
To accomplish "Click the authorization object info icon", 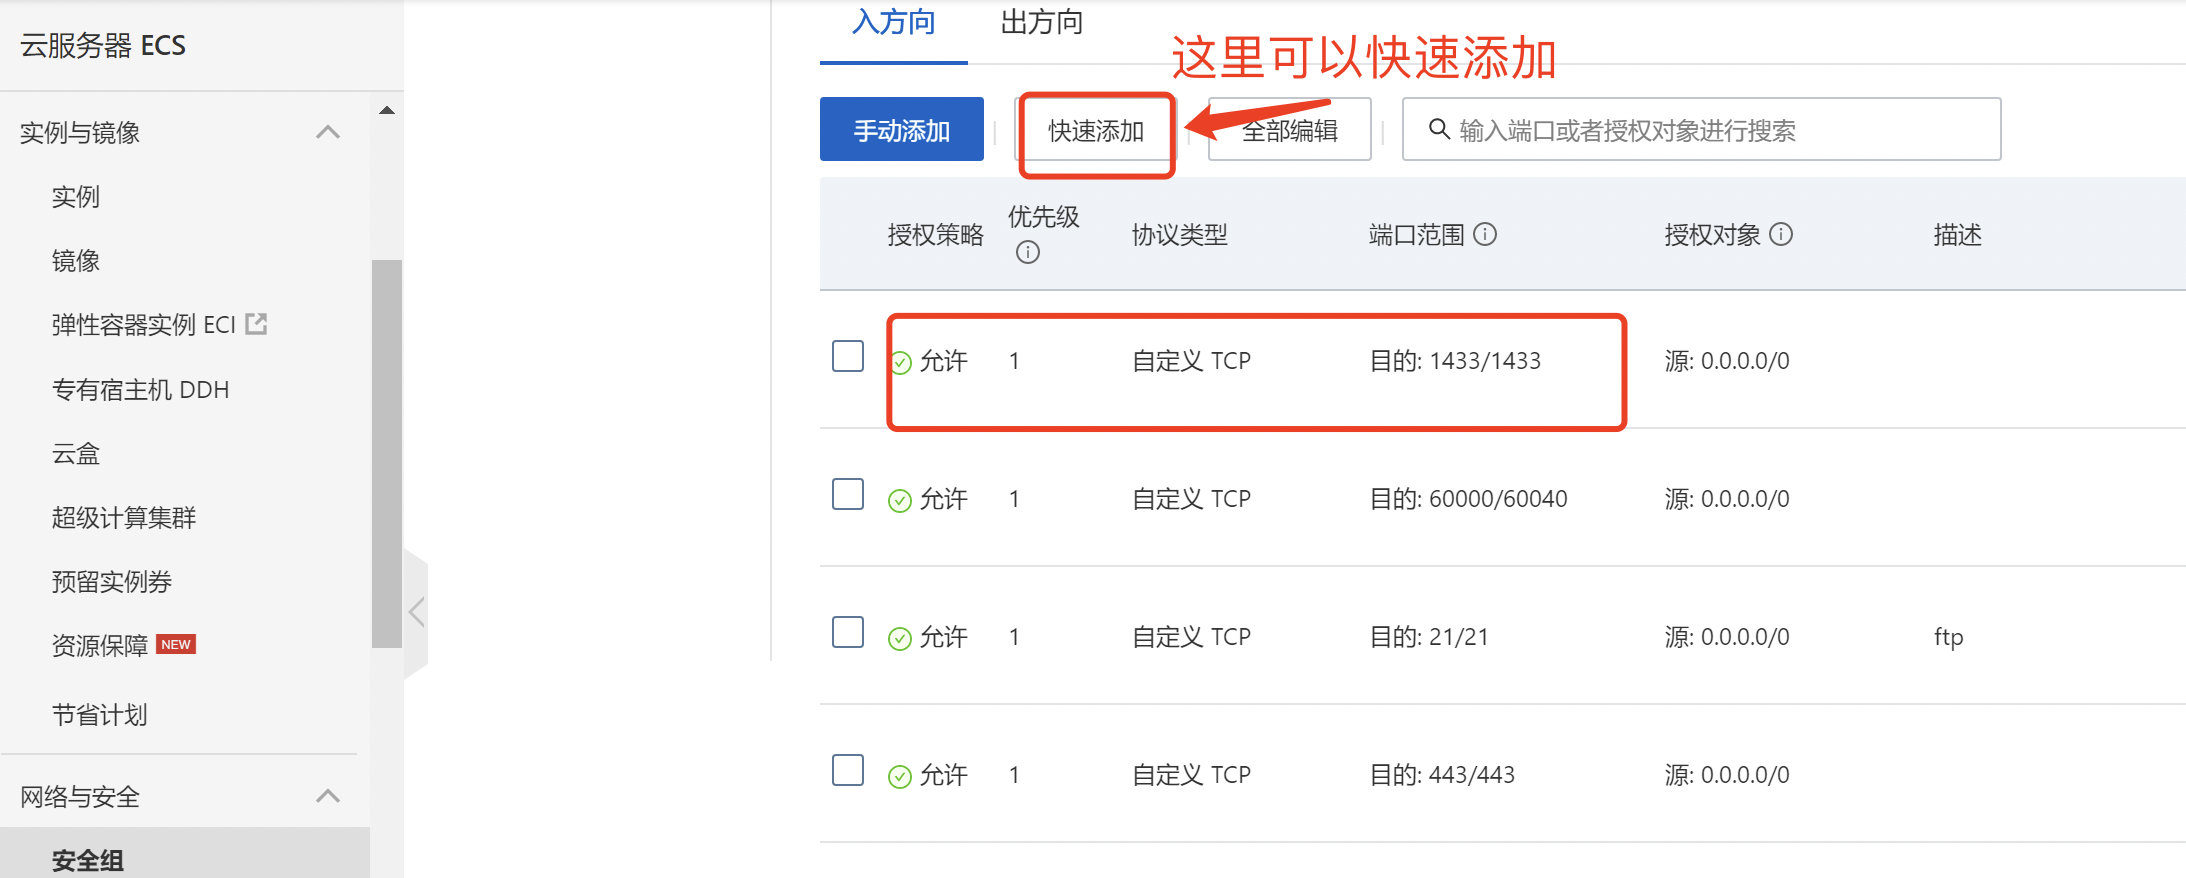I will click(x=1781, y=234).
